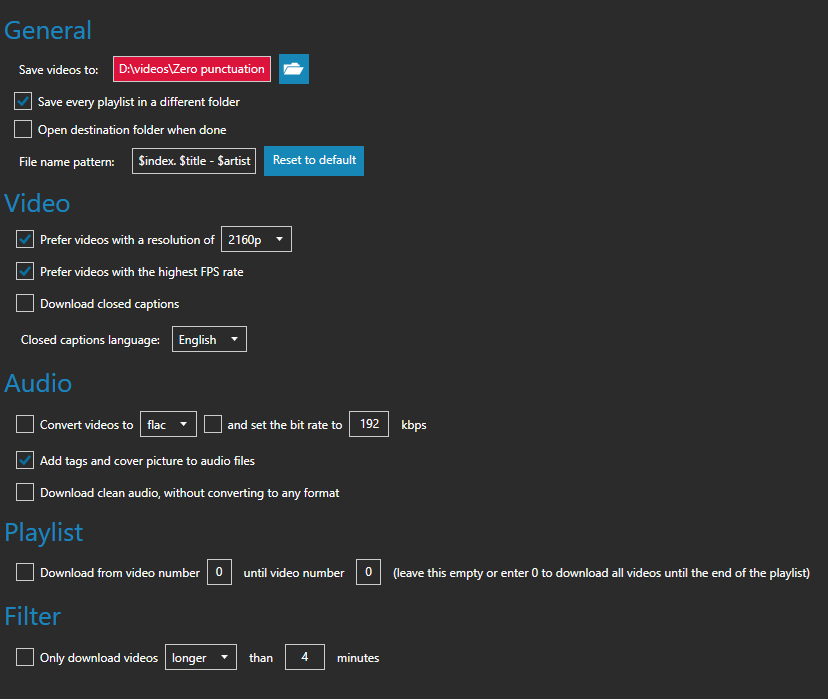Check the Convert videos to checkbox

tap(25, 424)
